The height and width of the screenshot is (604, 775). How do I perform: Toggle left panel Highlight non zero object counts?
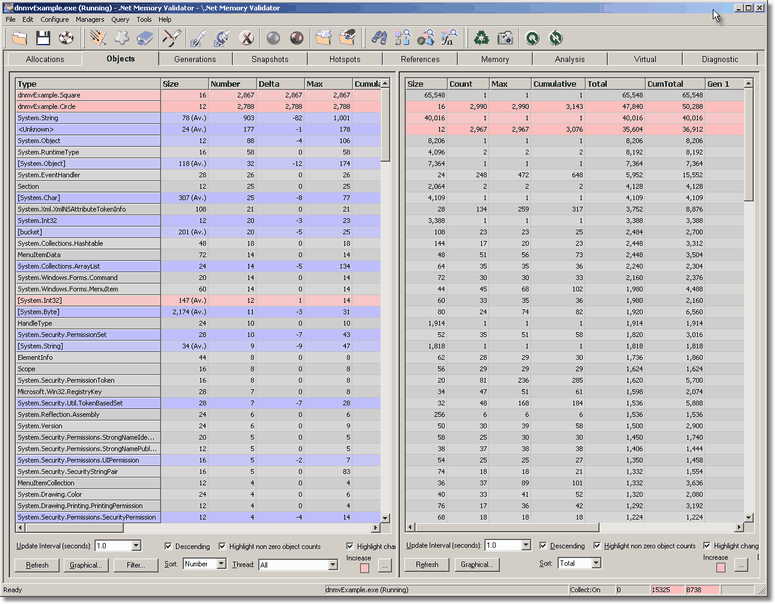click(x=222, y=546)
